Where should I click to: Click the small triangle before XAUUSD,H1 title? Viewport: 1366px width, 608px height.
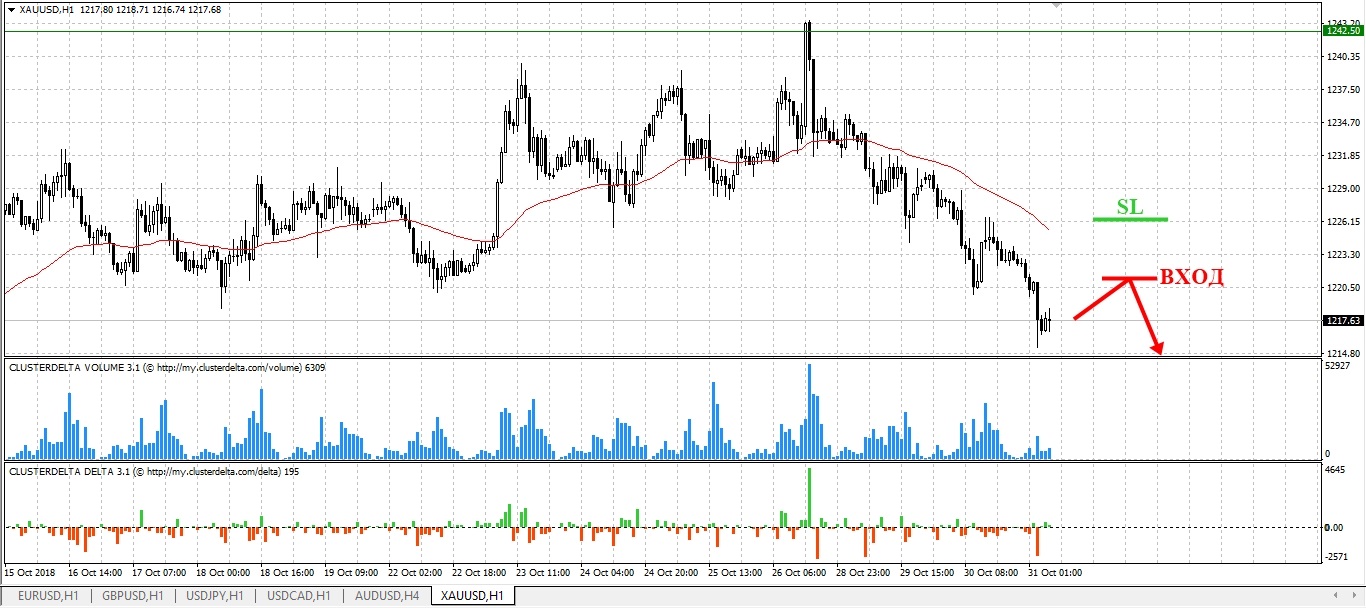[11, 9]
